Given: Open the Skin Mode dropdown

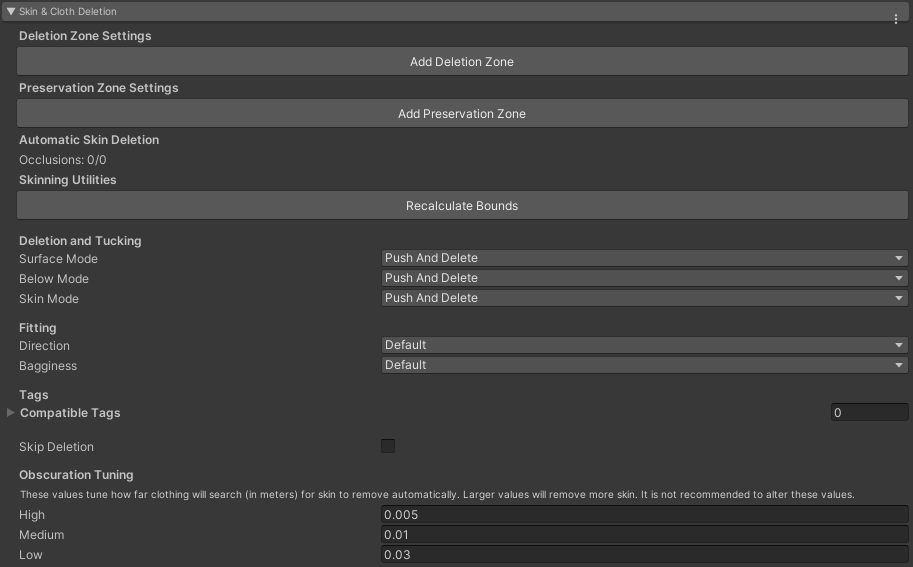Looking at the screenshot, I should [644, 298].
